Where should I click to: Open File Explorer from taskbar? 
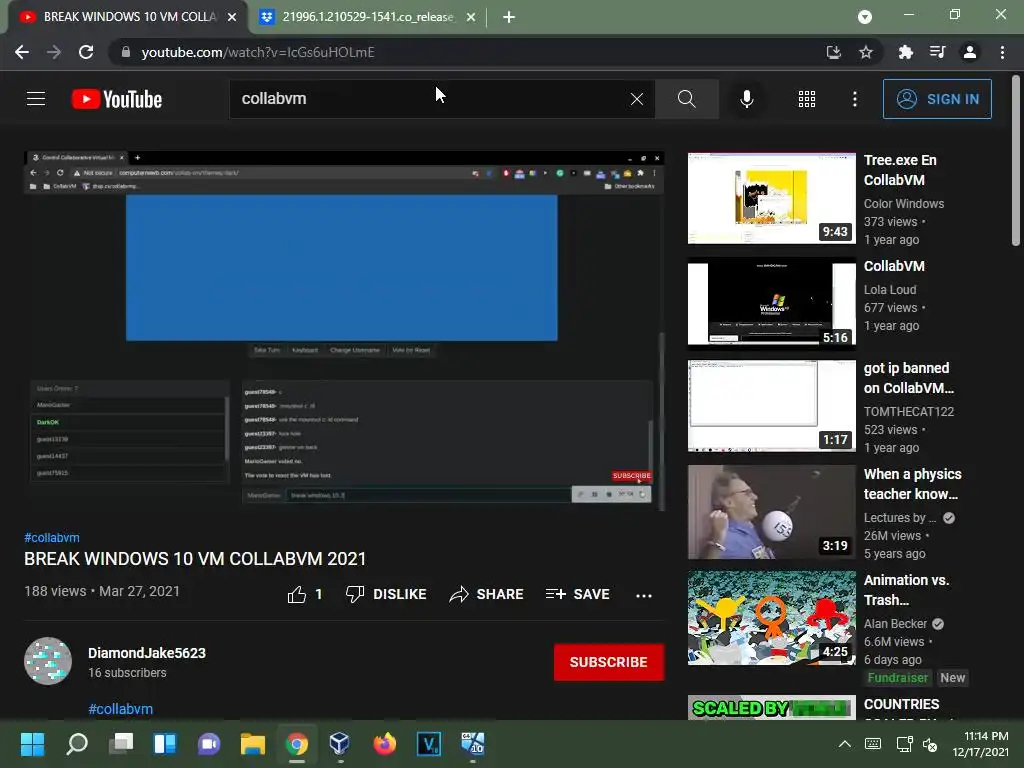[253, 744]
